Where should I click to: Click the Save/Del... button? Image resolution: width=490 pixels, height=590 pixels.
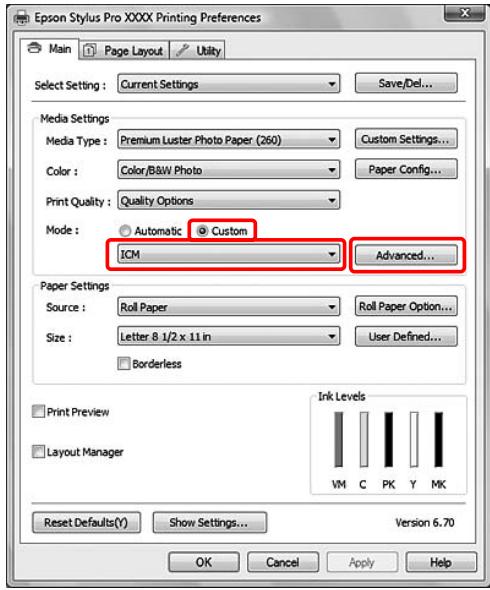tap(406, 83)
